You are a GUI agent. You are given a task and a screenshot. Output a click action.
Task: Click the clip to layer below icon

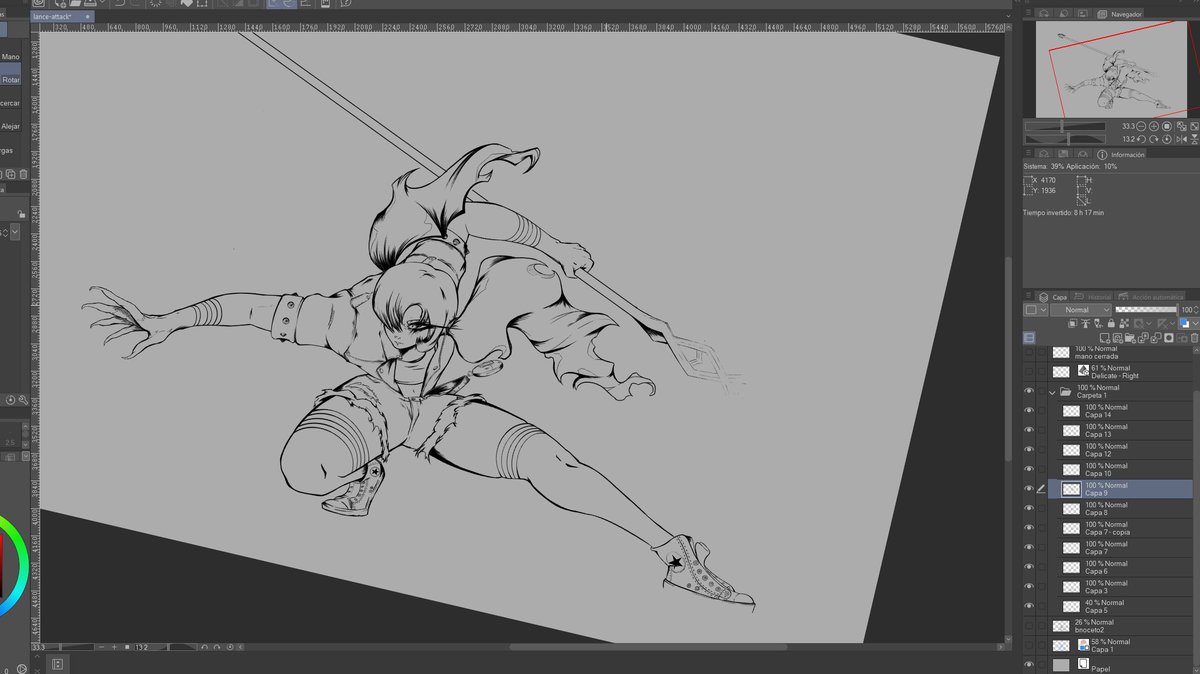pyautogui.click(x=1072, y=323)
